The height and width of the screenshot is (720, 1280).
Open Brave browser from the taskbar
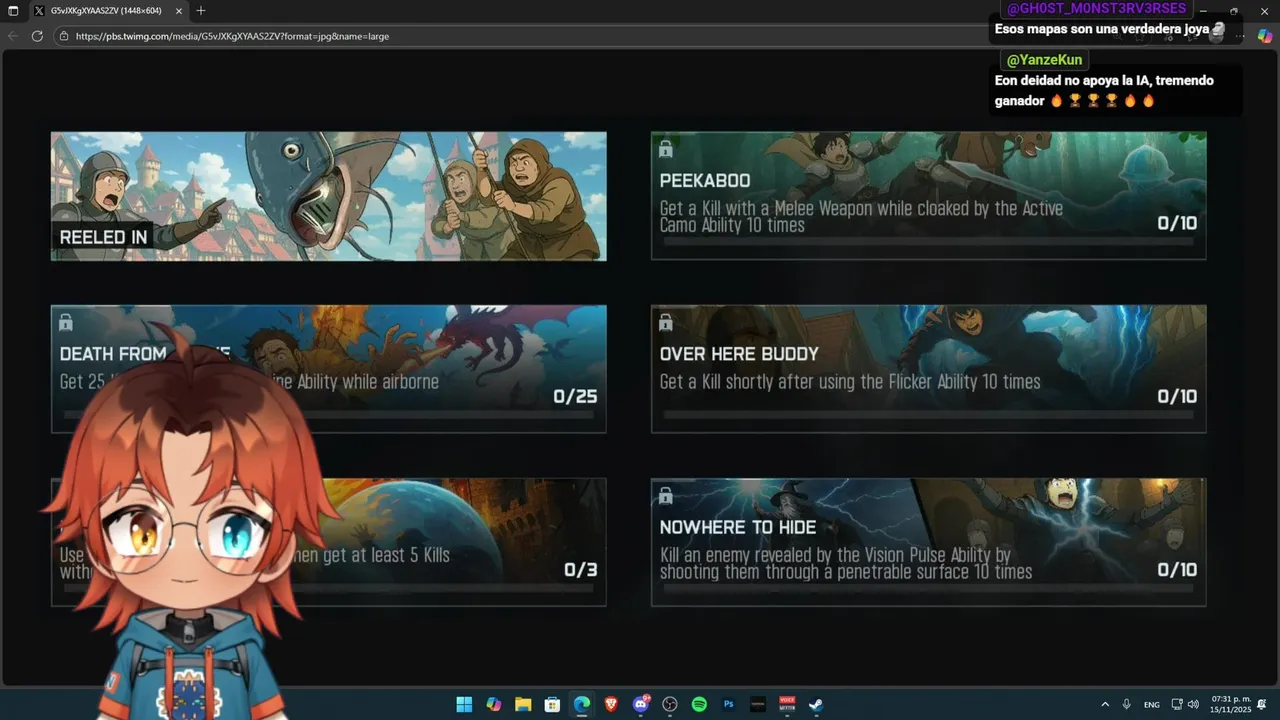611,704
